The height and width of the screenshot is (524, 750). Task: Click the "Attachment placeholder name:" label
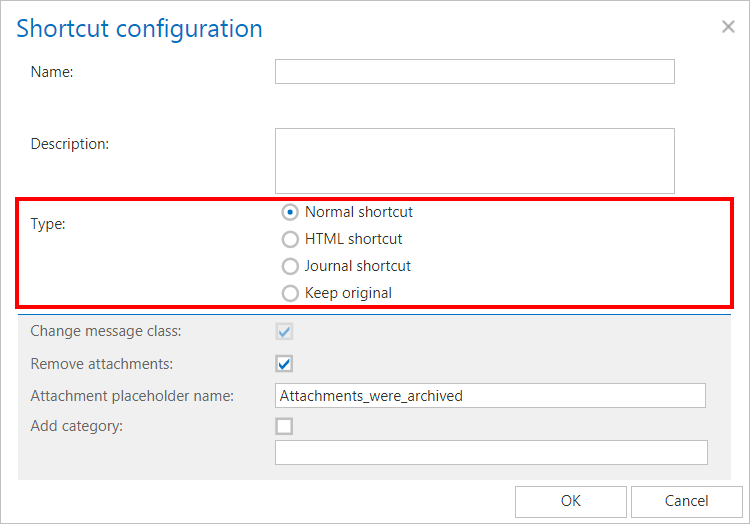click(x=132, y=396)
